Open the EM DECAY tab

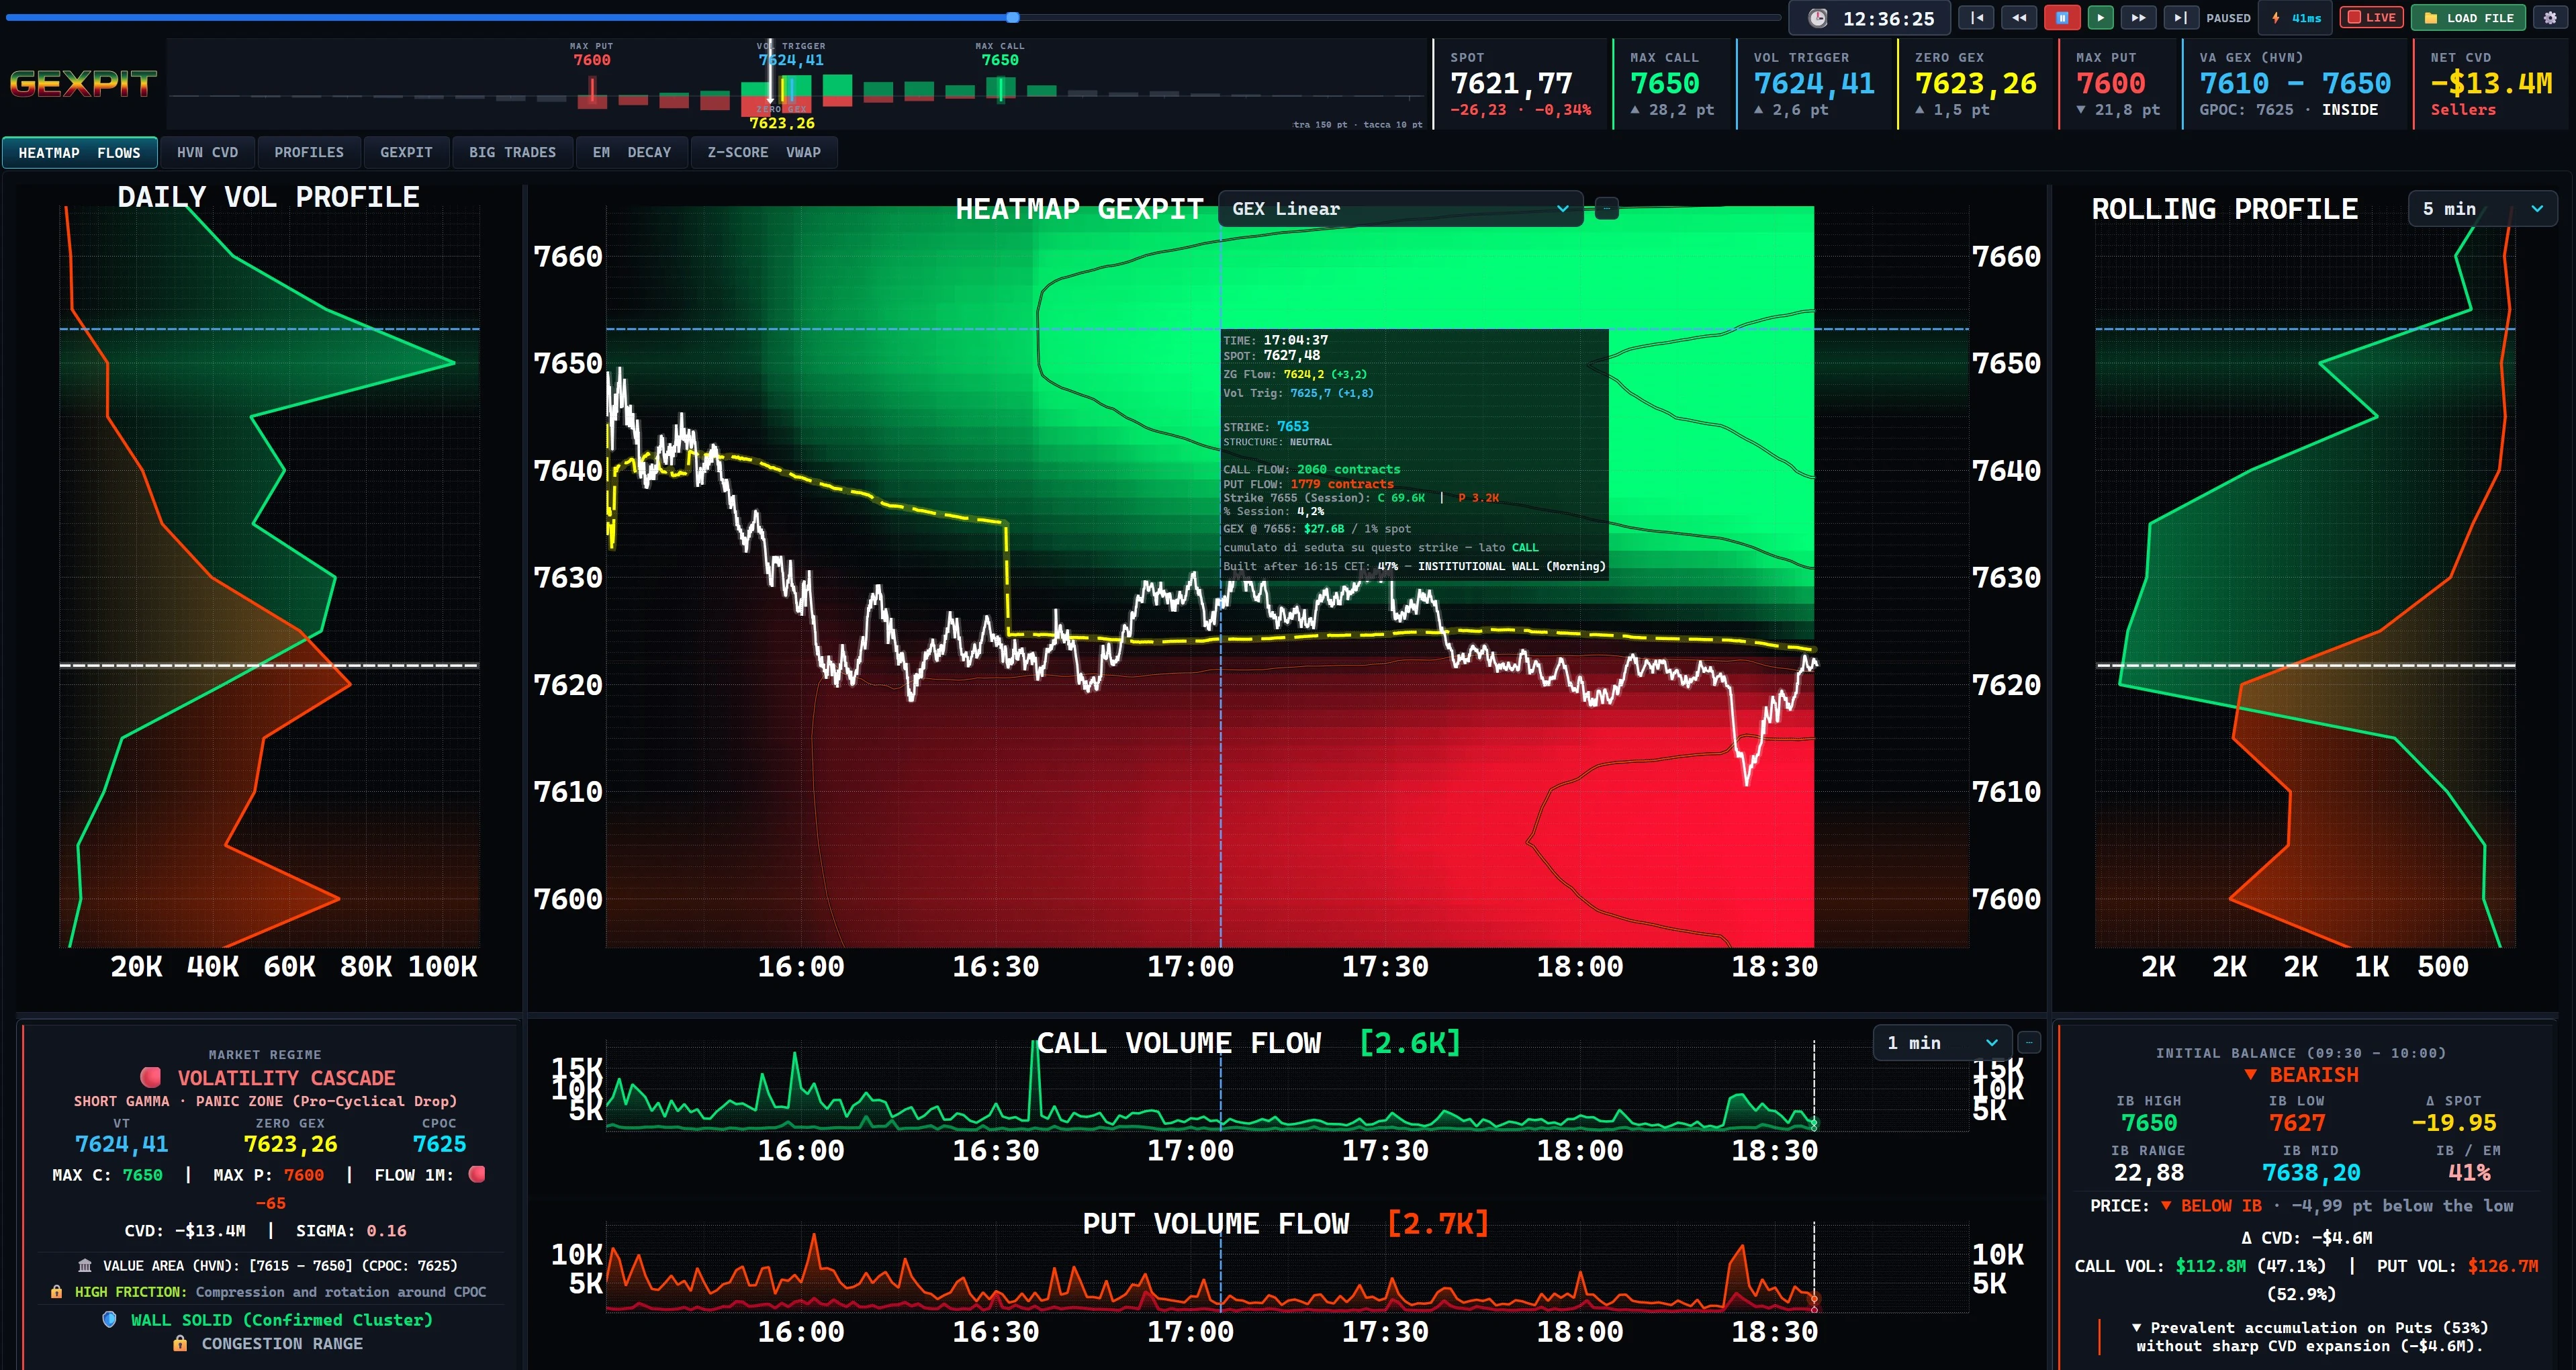pyautogui.click(x=631, y=153)
